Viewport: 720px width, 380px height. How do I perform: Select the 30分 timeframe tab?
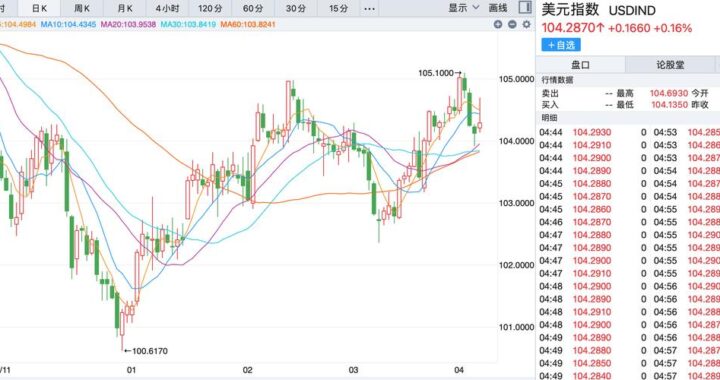click(x=295, y=8)
